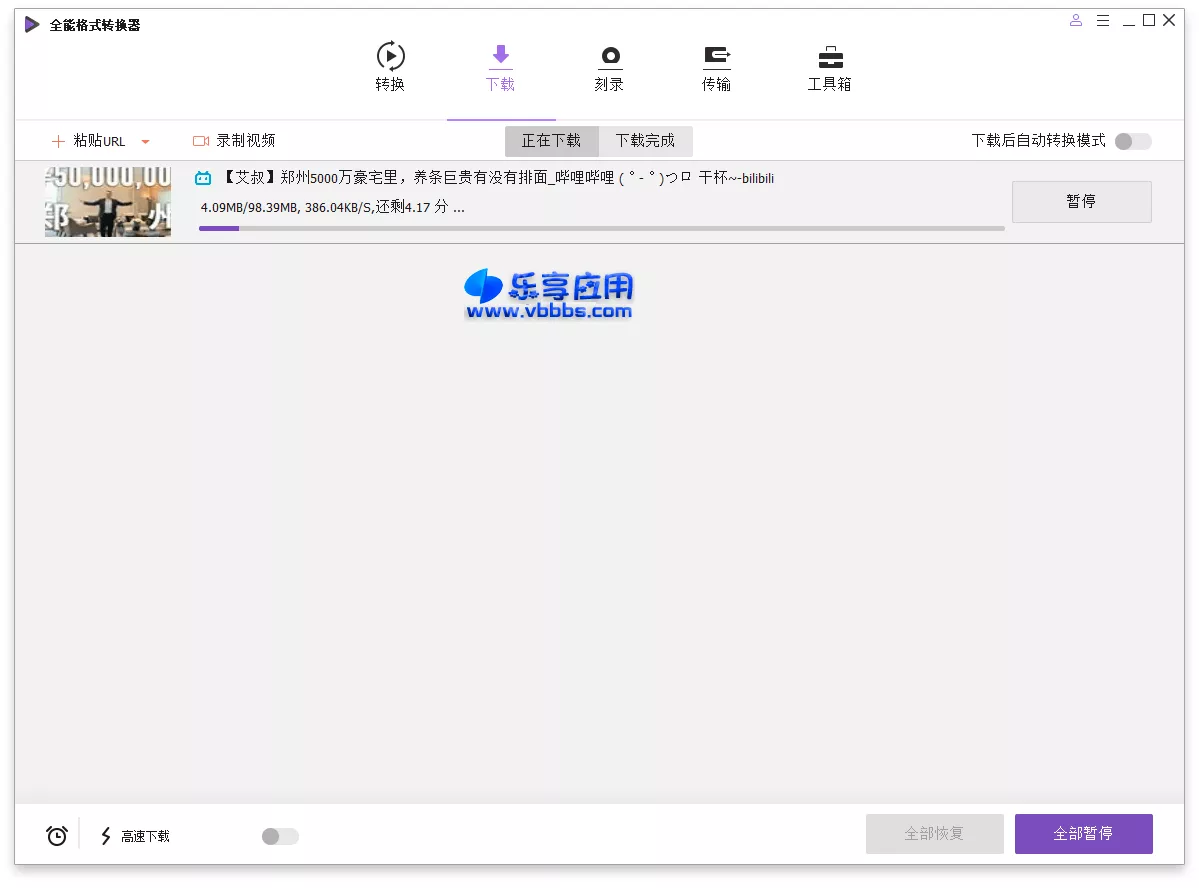Click the bilibili source icon on download item
Viewport: 1199px width, 888px height.
(202, 177)
